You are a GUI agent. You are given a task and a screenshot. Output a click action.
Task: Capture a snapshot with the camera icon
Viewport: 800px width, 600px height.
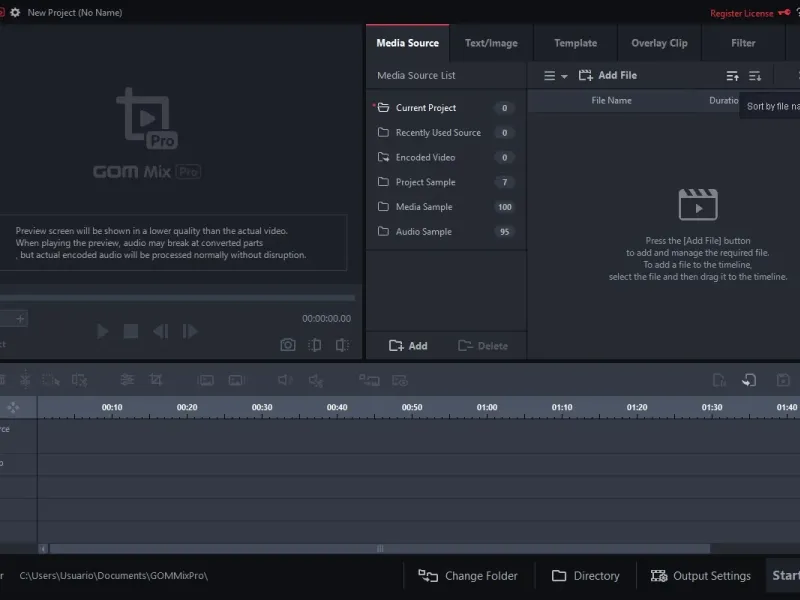point(288,345)
